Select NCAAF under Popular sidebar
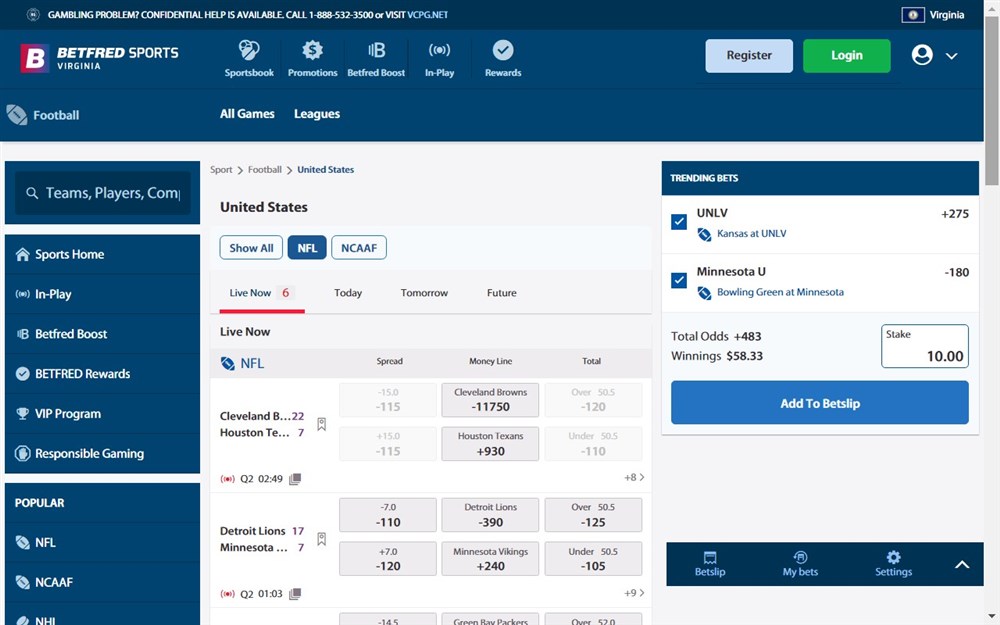The width and height of the screenshot is (1000, 625). pyautogui.click(x=102, y=582)
